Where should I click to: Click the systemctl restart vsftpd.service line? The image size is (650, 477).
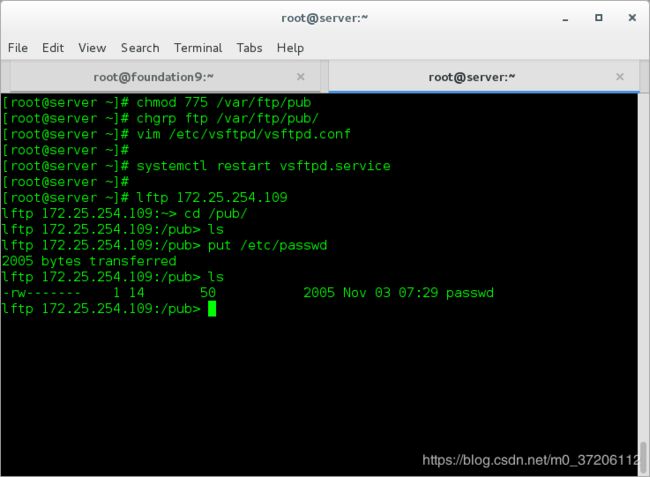(196, 166)
